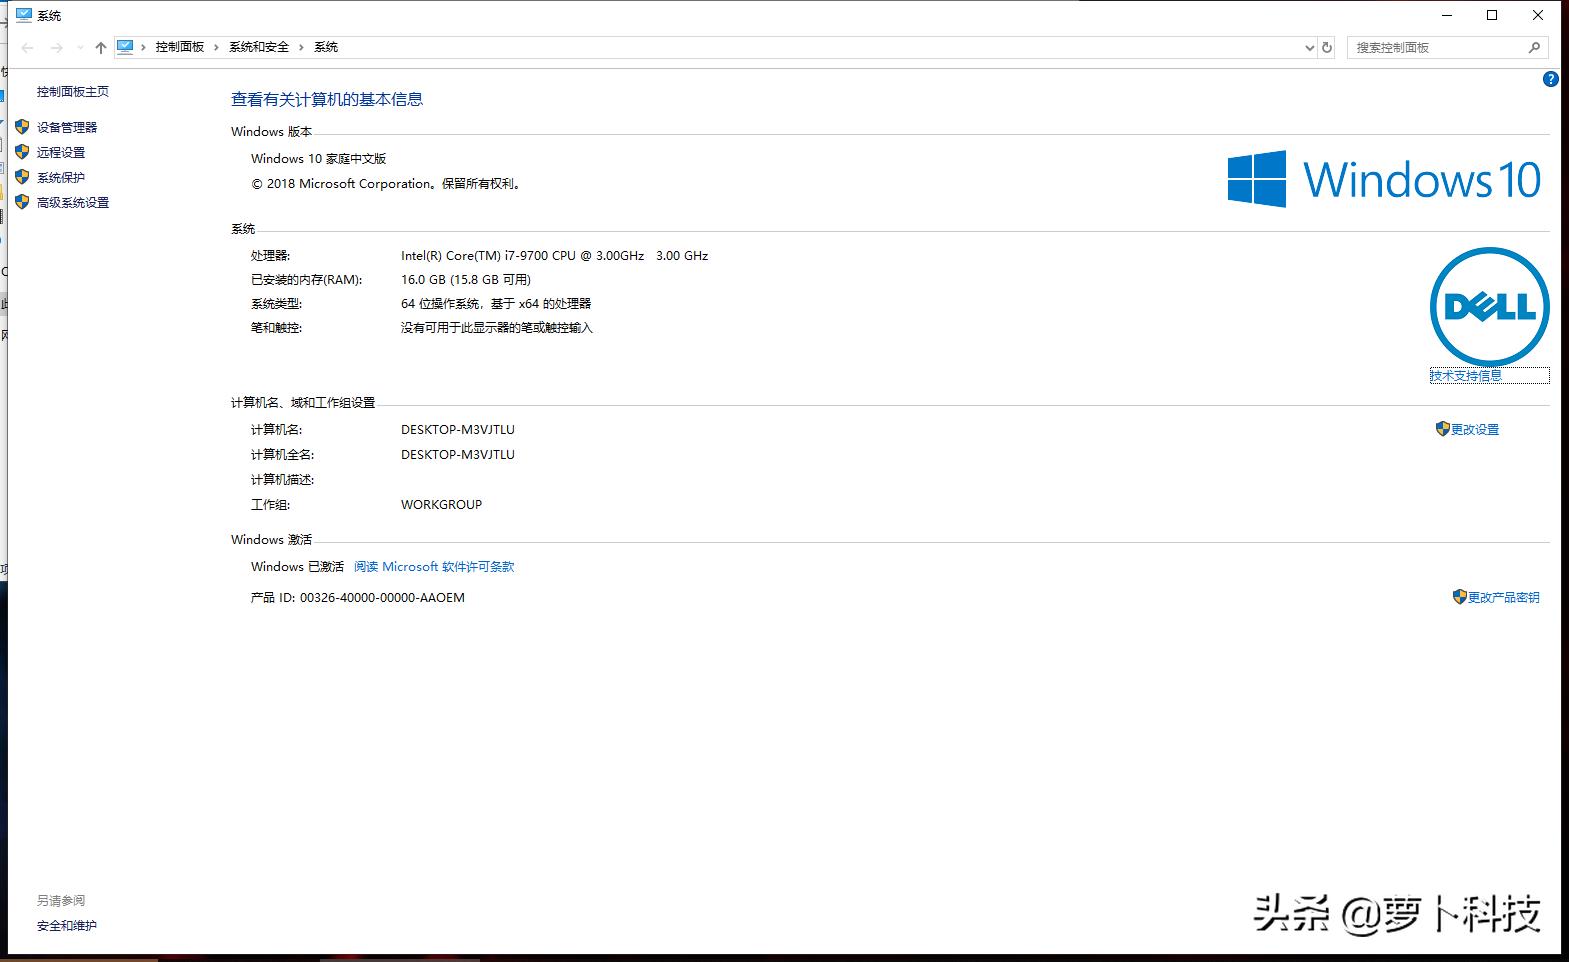The width and height of the screenshot is (1569, 962).
Task: Click computer name DESKTOP-M3VJTLU value
Action: (x=458, y=430)
